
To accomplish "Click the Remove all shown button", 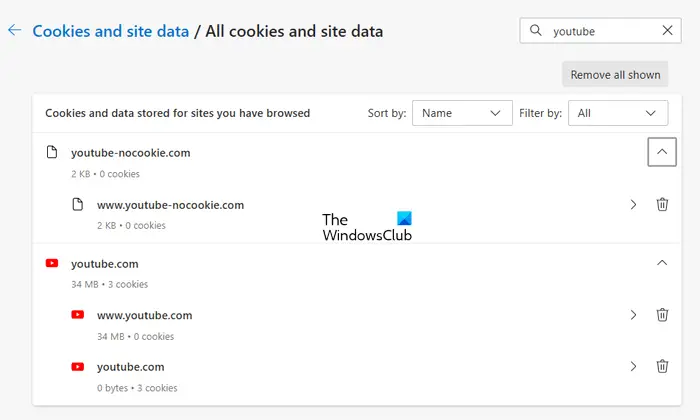I will tap(615, 75).
